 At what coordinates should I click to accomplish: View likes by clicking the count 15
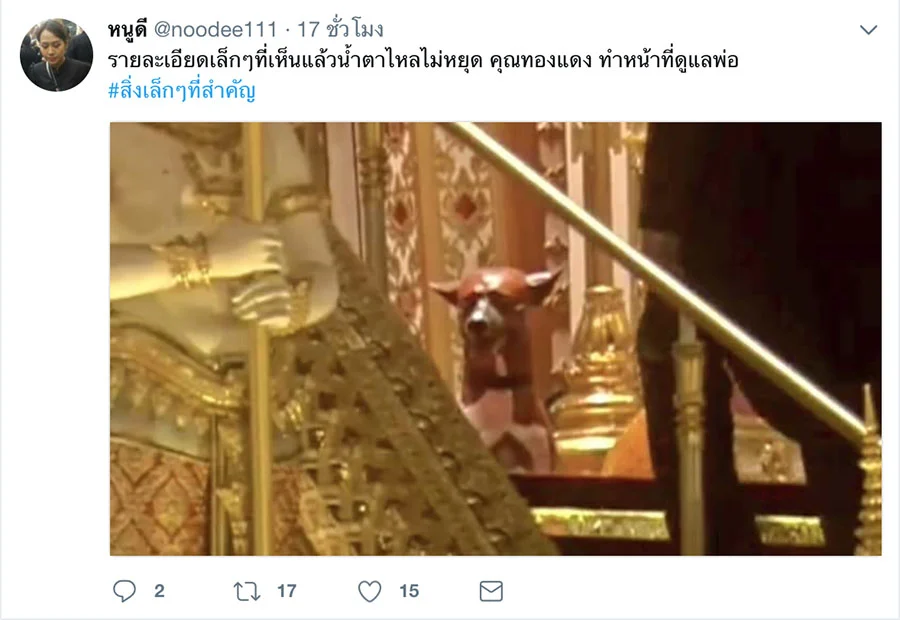[409, 591]
